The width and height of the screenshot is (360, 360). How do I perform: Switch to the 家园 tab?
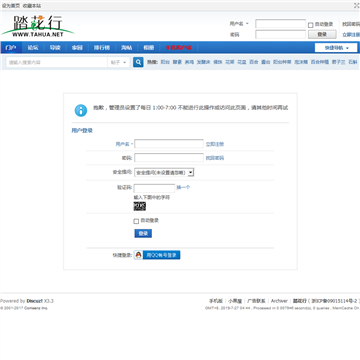(77, 48)
